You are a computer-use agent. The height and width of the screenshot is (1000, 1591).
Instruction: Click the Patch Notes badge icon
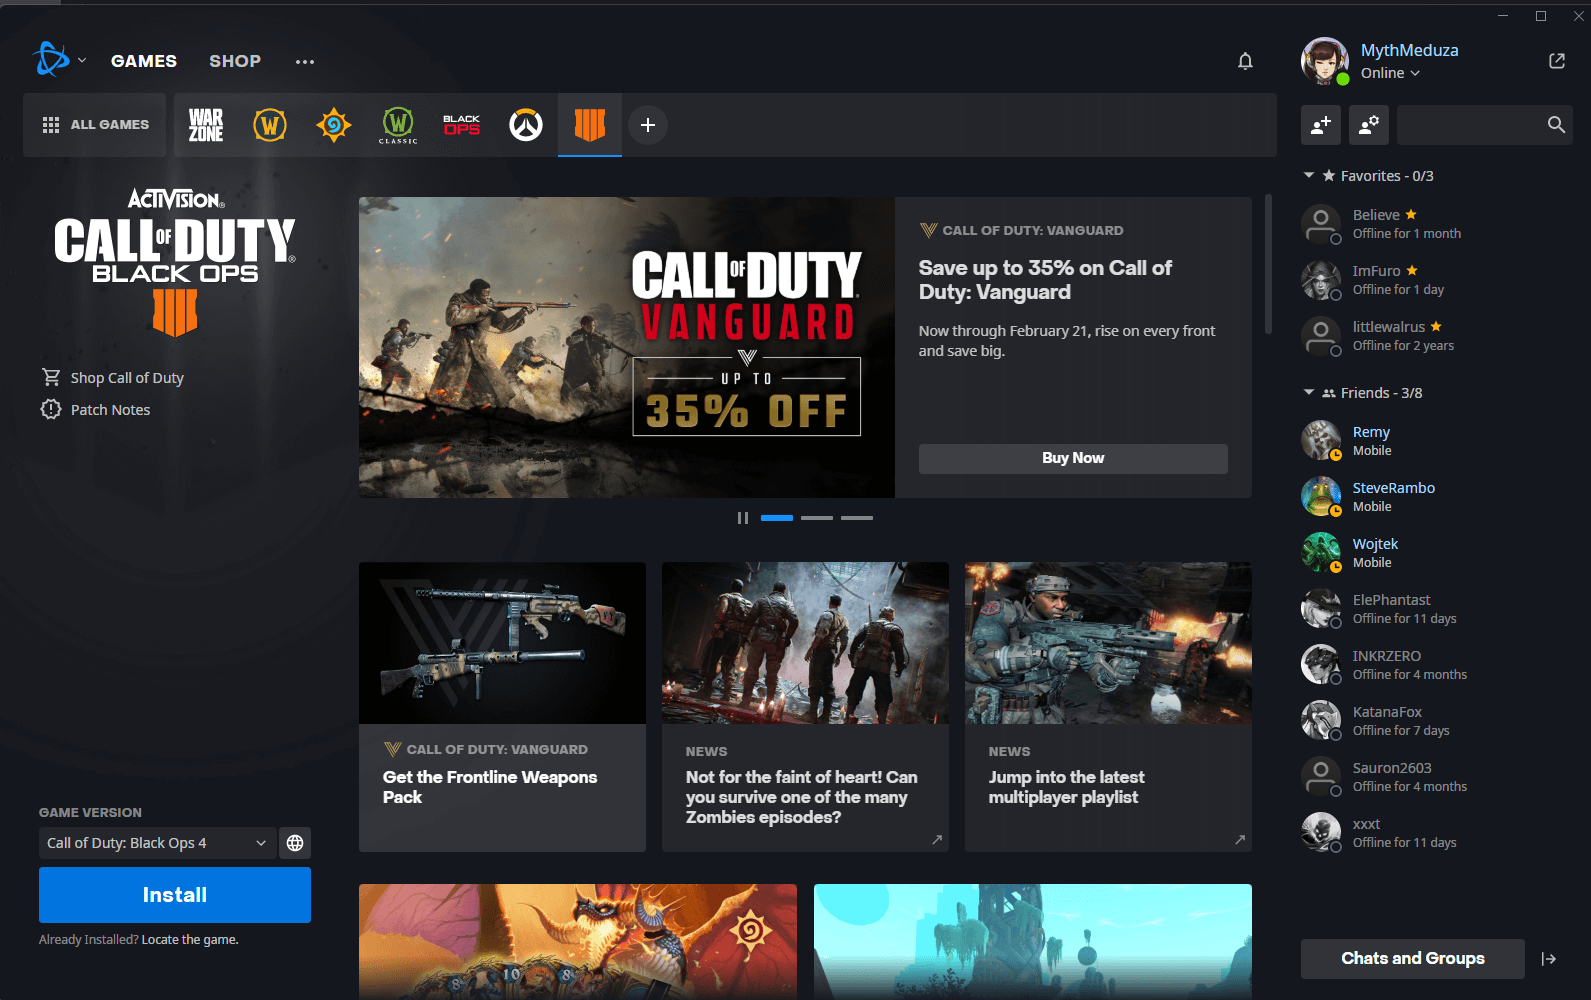tap(51, 409)
